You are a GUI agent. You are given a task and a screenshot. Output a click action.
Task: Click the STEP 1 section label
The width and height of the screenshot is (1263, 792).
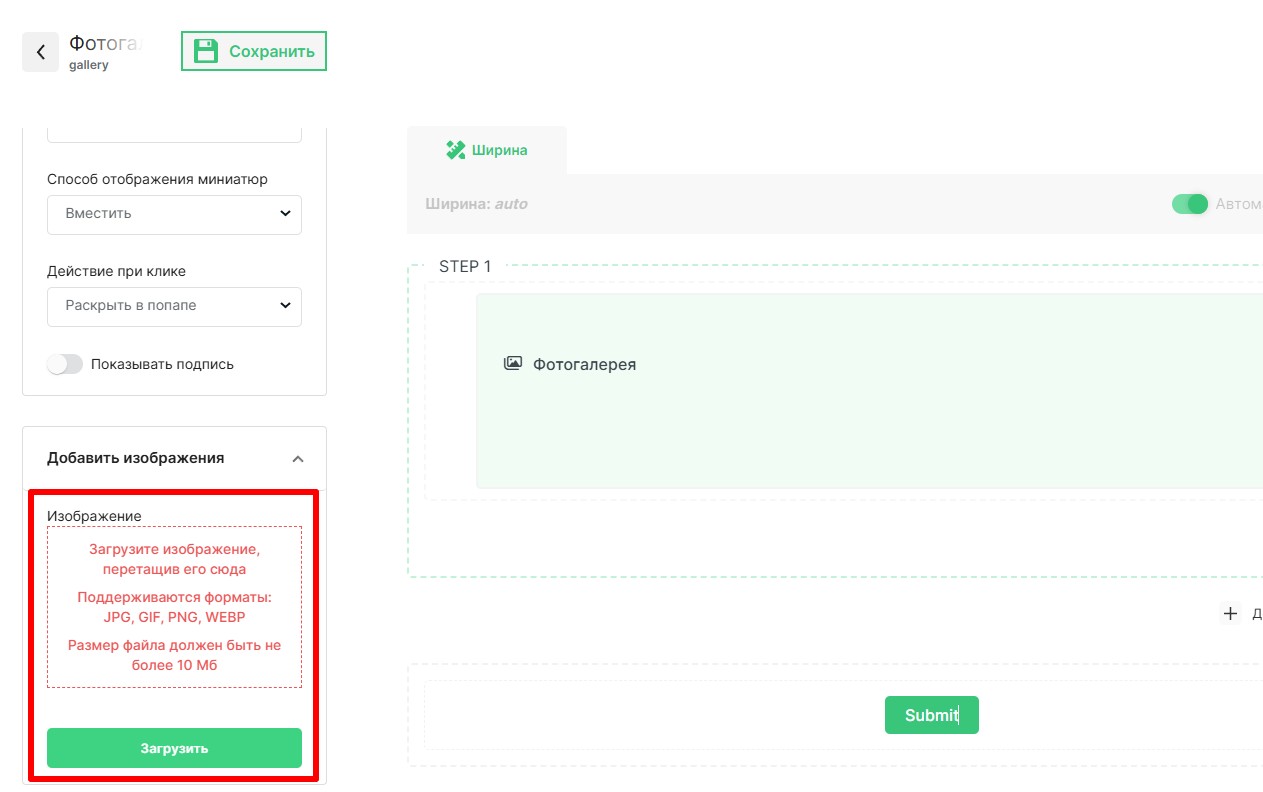(465, 267)
